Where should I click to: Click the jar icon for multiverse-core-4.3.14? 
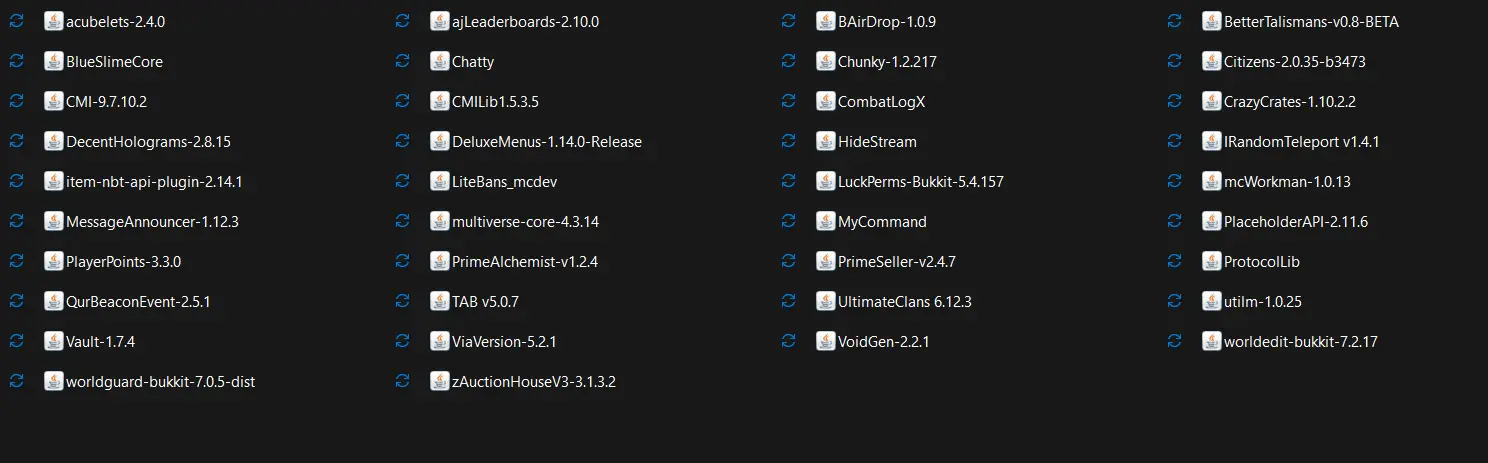click(439, 221)
